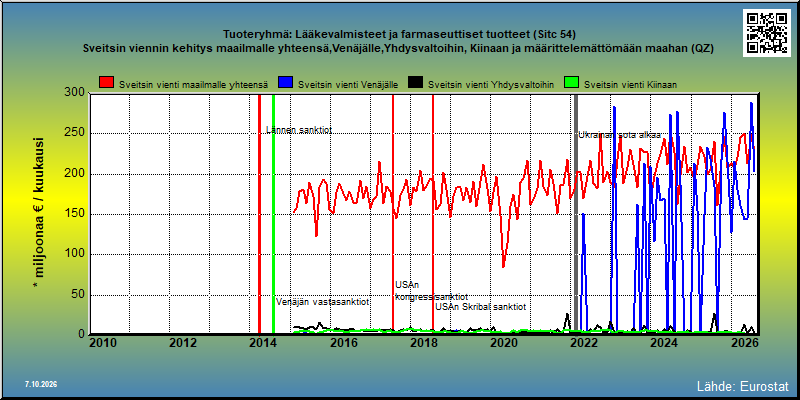Screen dimensions: 800x400
Task: Click the 'Venäjän vastasanktiot' annotation
Action: coord(323,302)
